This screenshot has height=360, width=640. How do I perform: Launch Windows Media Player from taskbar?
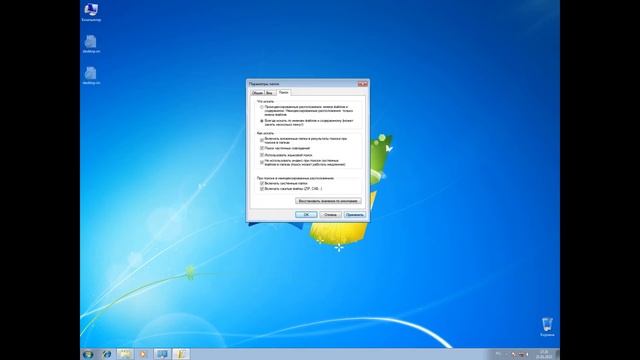pyautogui.click(x=143, y=354)
